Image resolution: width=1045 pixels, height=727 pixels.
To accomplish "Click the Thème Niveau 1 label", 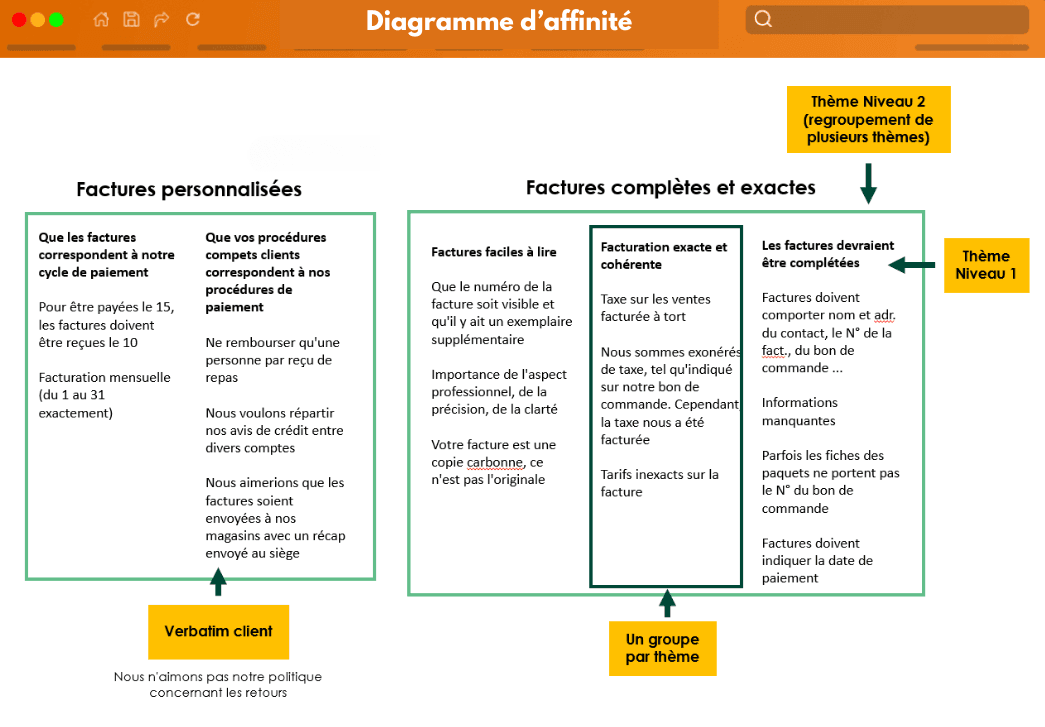I will point(986,265).
